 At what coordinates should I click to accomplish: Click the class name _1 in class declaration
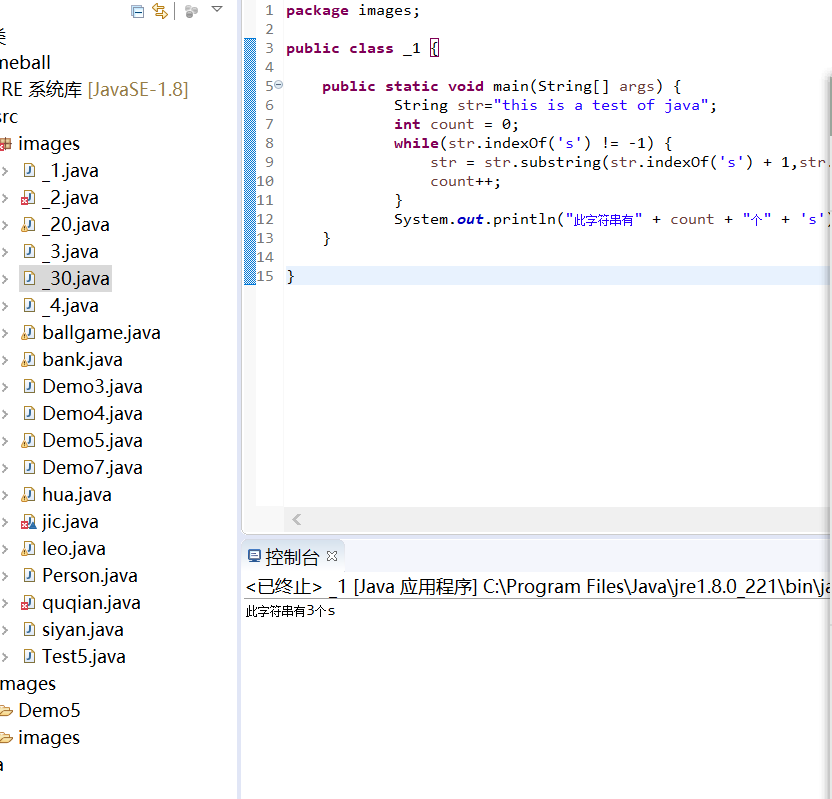pos(412,49)
